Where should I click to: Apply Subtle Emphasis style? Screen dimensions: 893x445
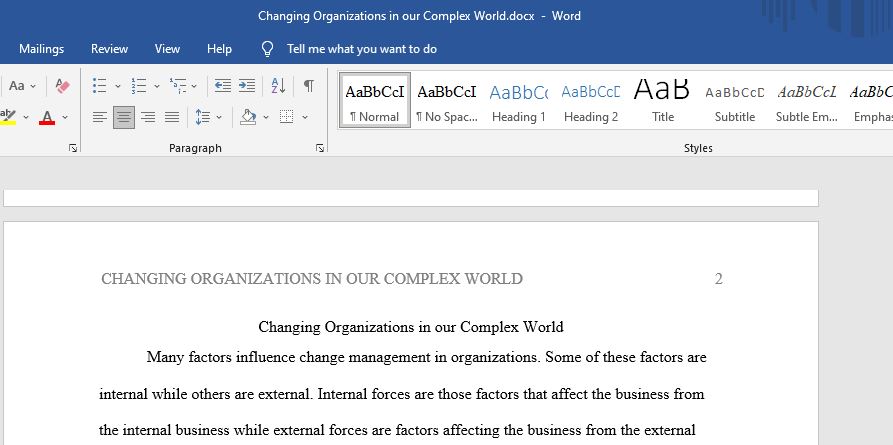[806, 100]
